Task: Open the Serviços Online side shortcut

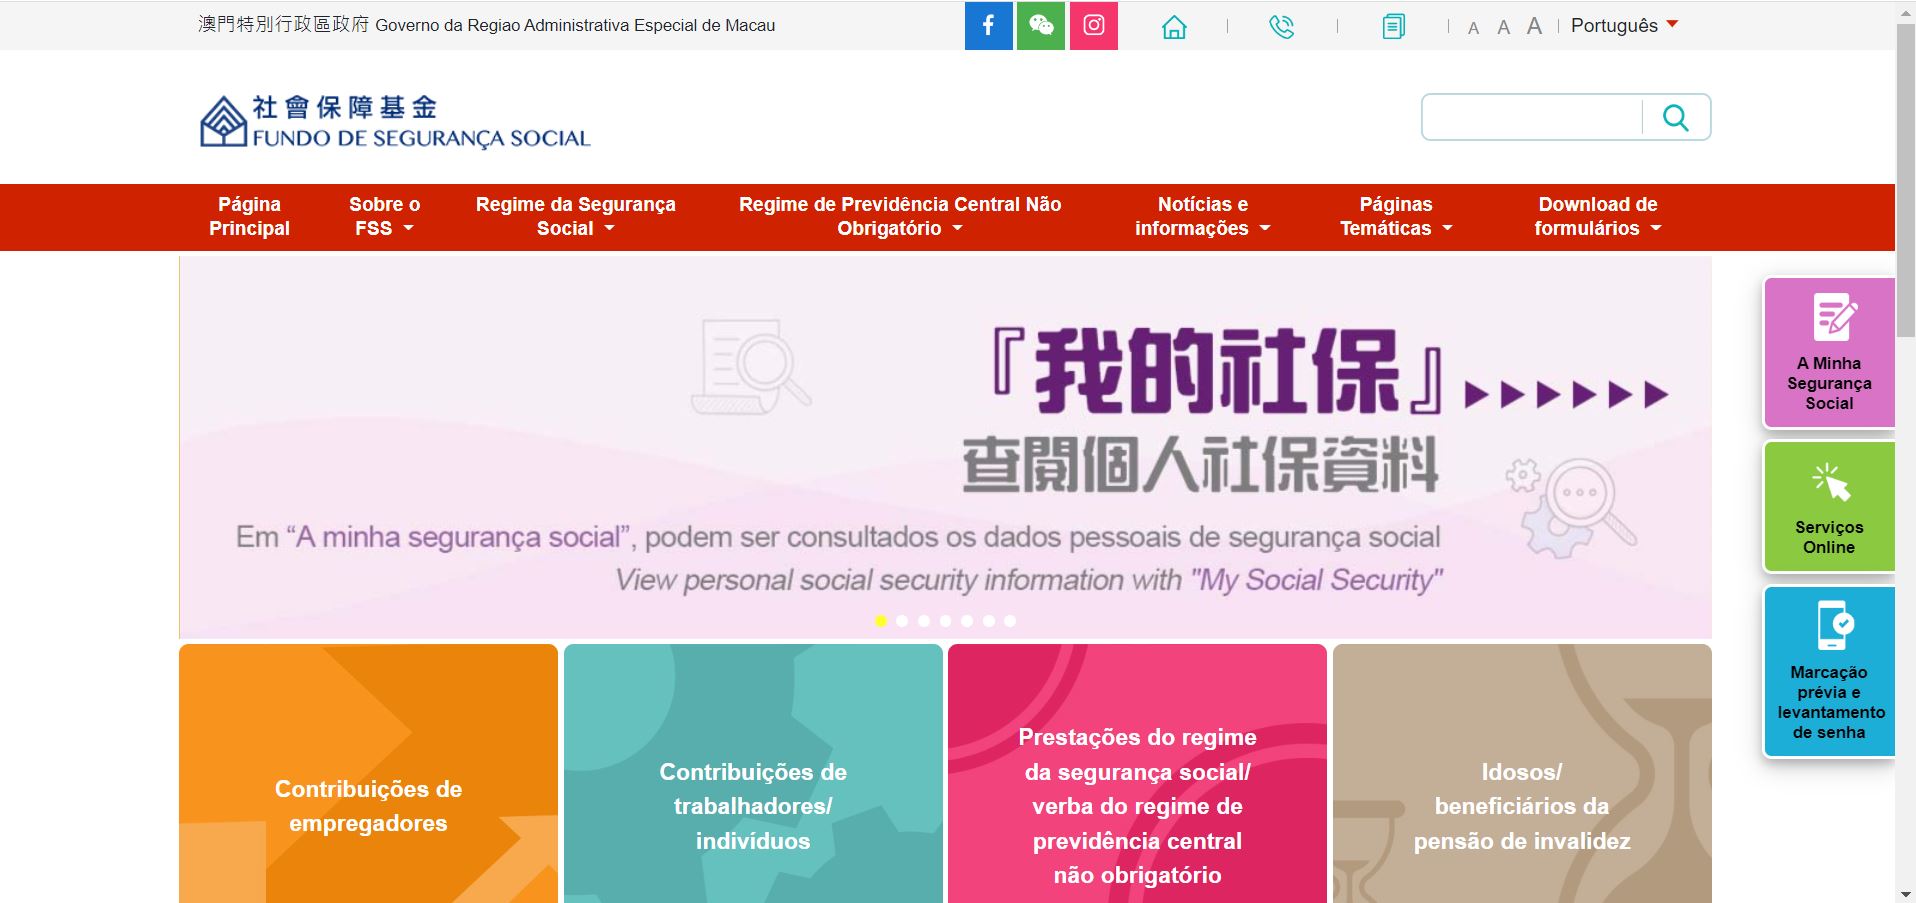Action: pyautogui.click(x=1828, y=507)
